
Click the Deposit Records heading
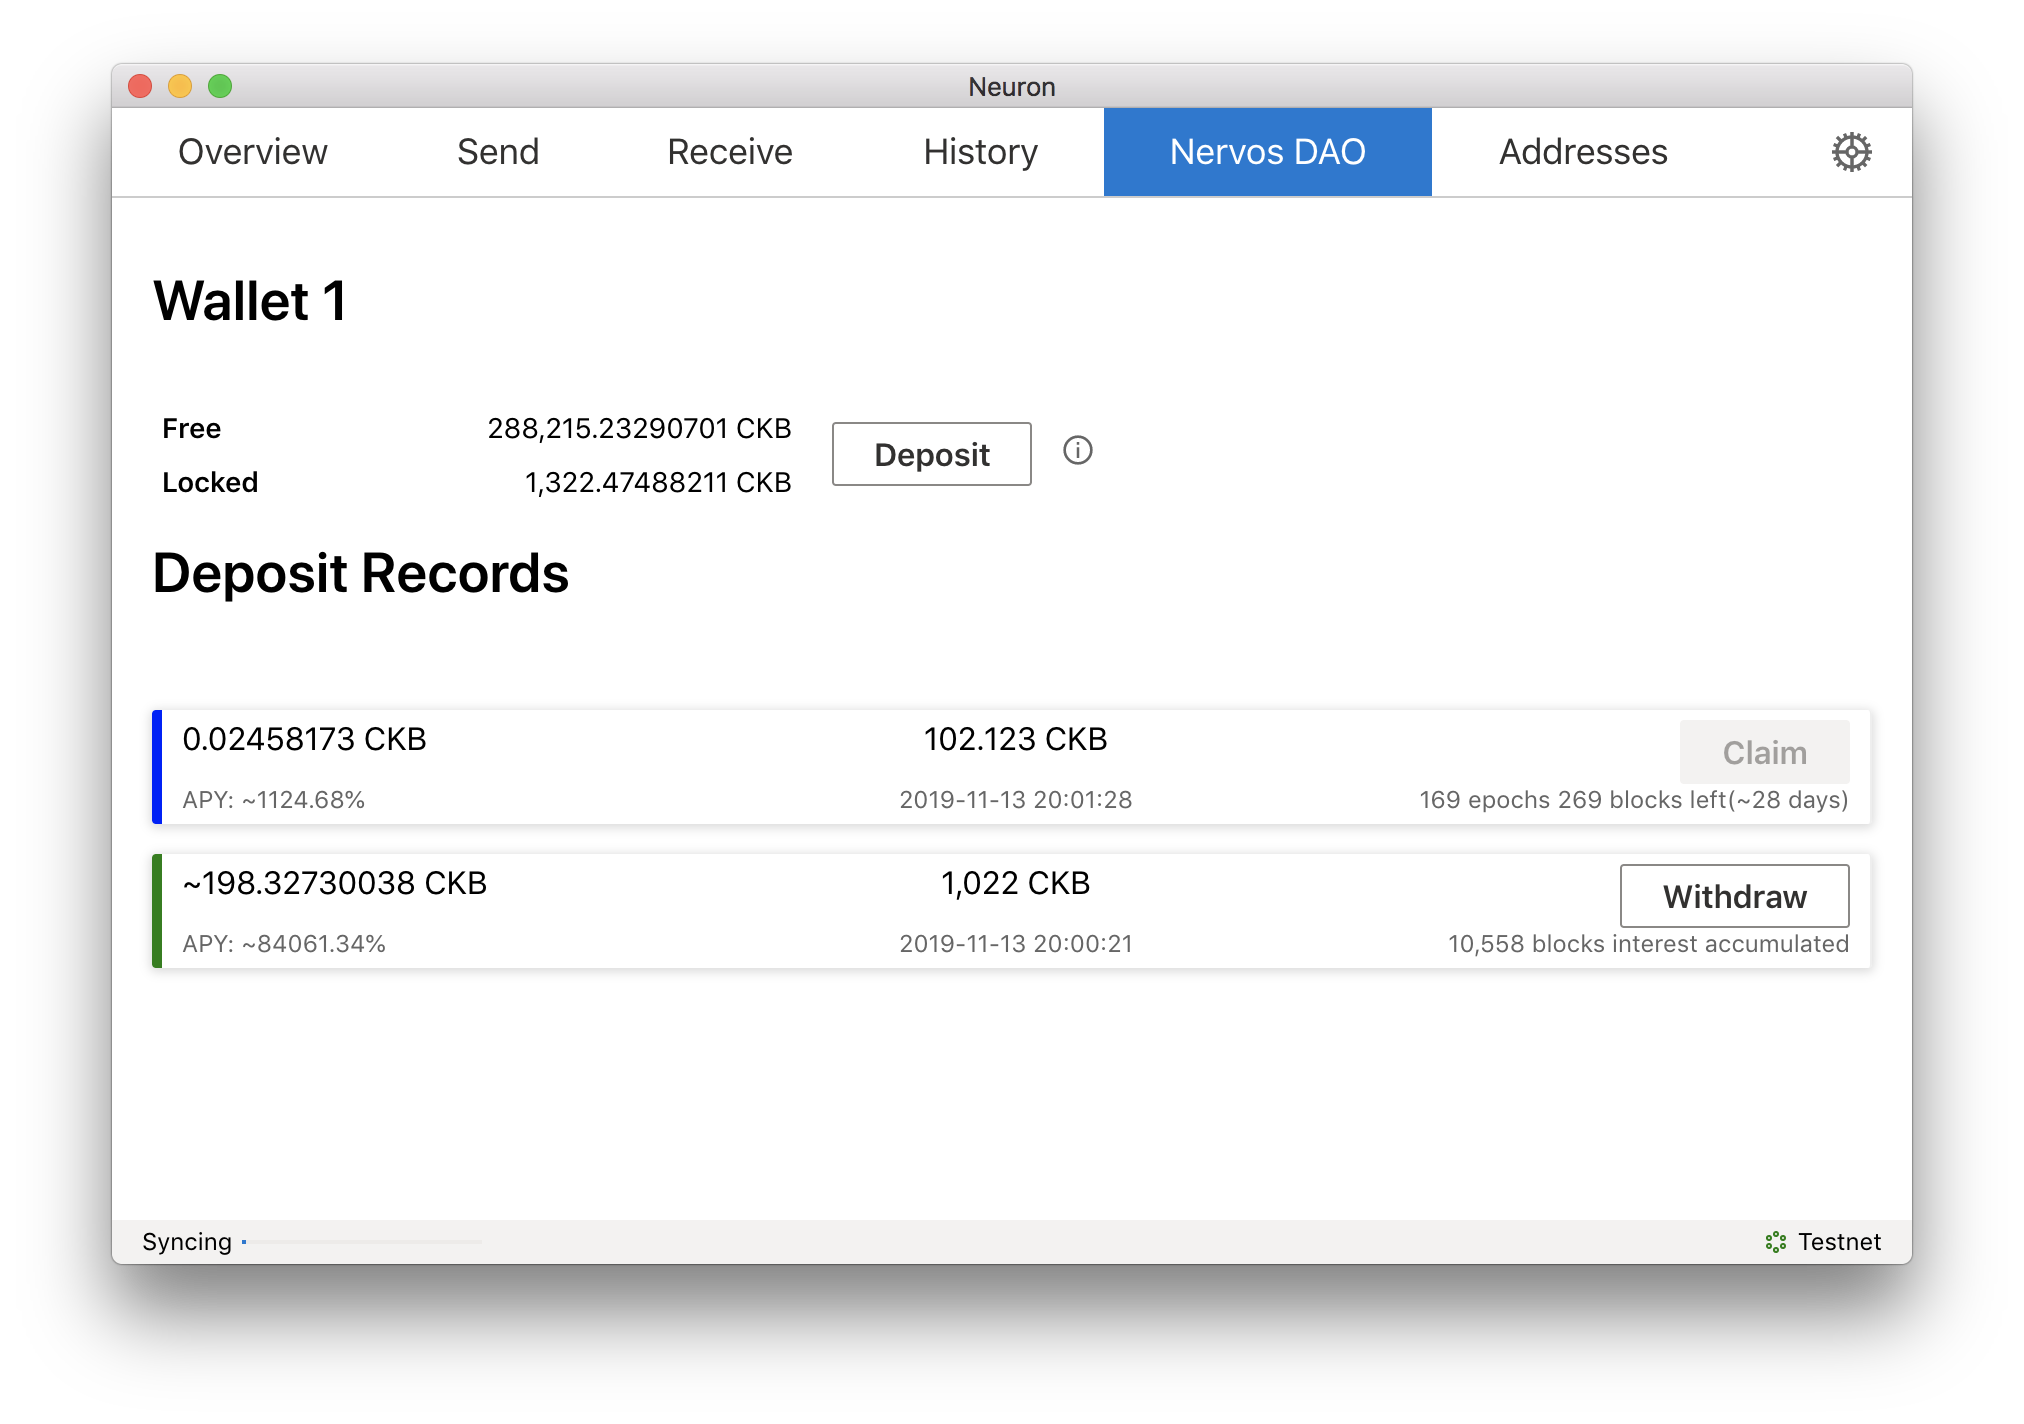point(360,573)
